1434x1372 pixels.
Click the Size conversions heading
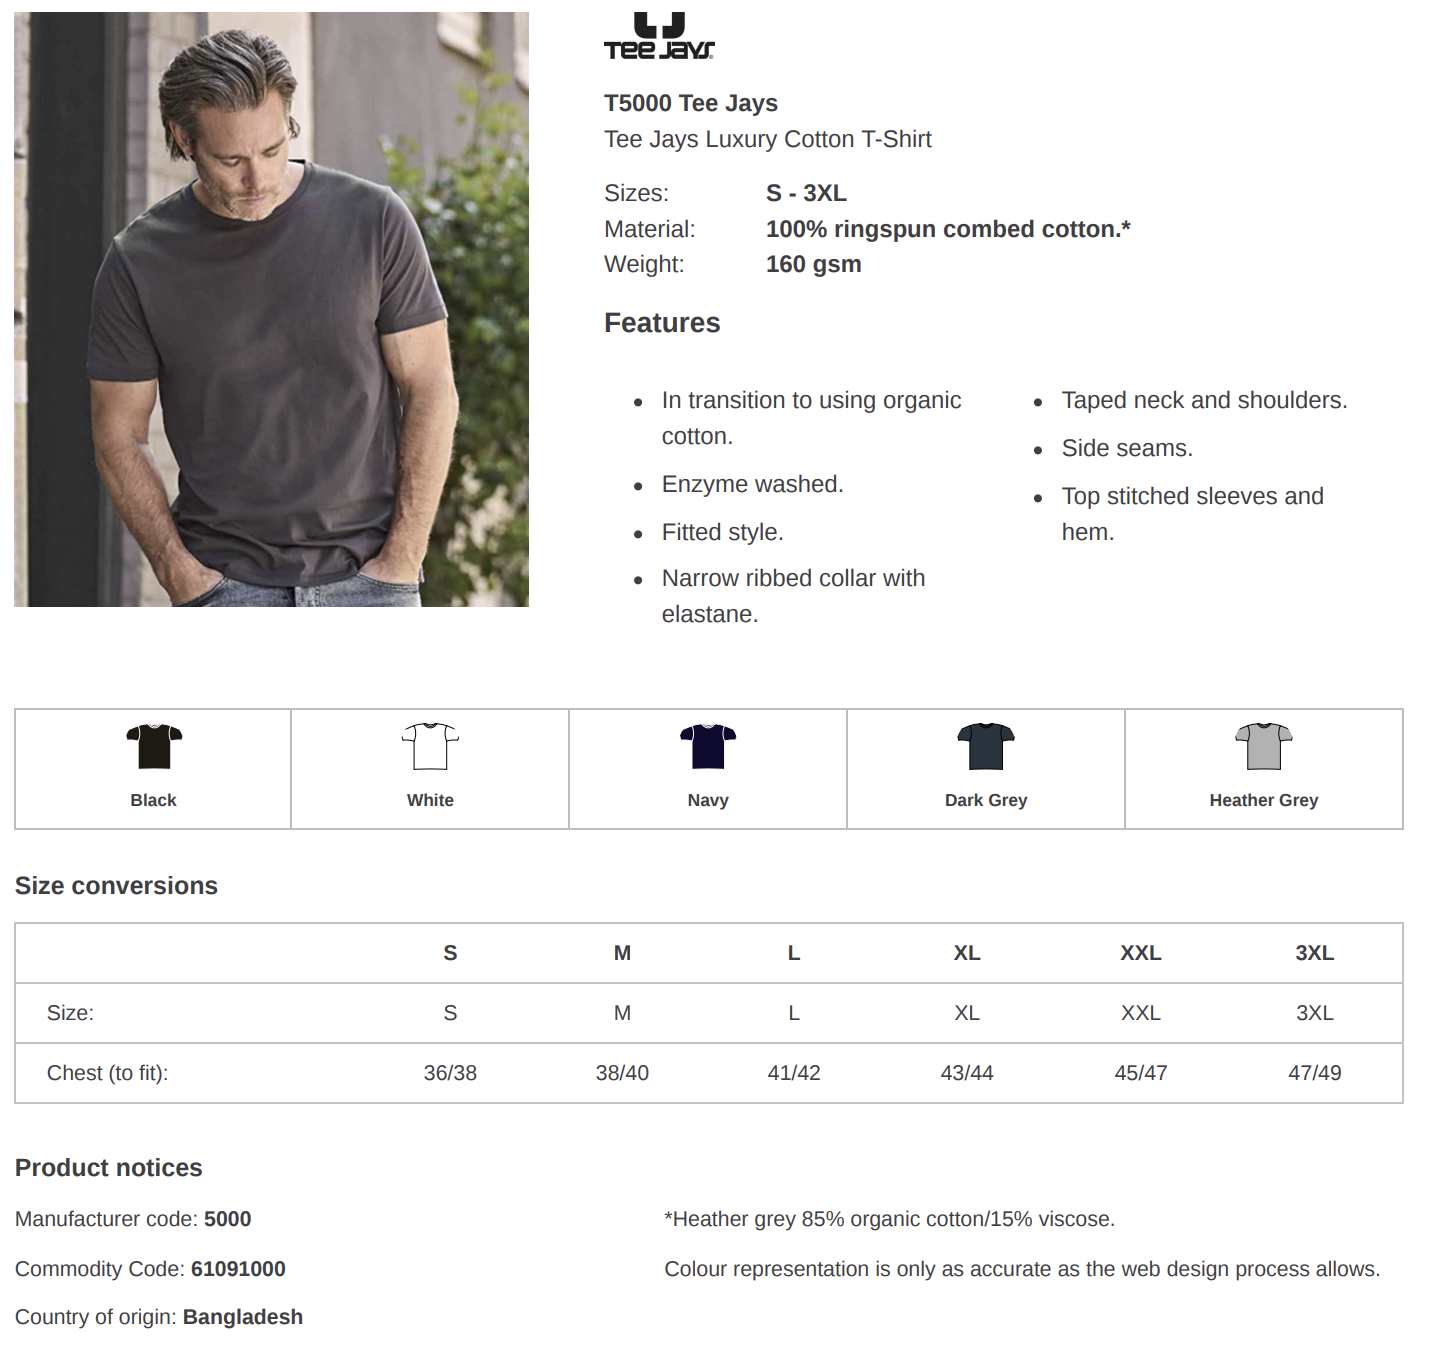[116, 886]
